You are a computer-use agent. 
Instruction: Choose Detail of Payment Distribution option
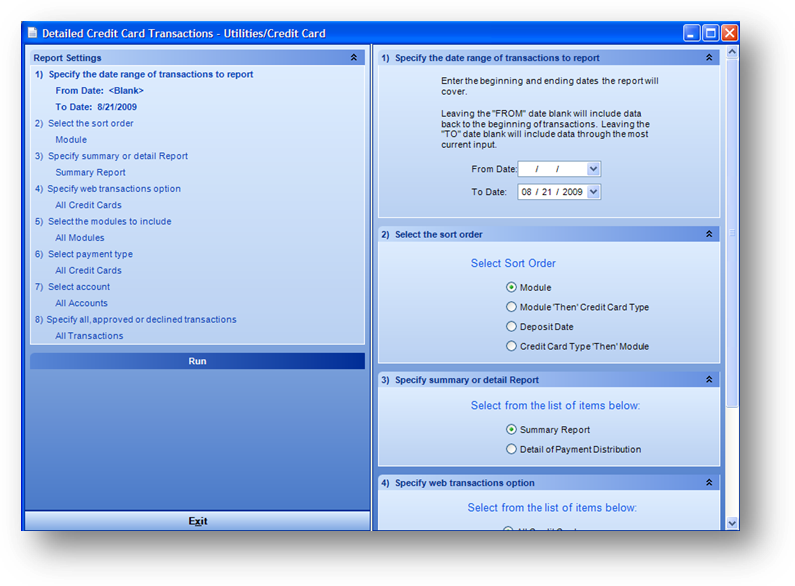click(512, 449)
